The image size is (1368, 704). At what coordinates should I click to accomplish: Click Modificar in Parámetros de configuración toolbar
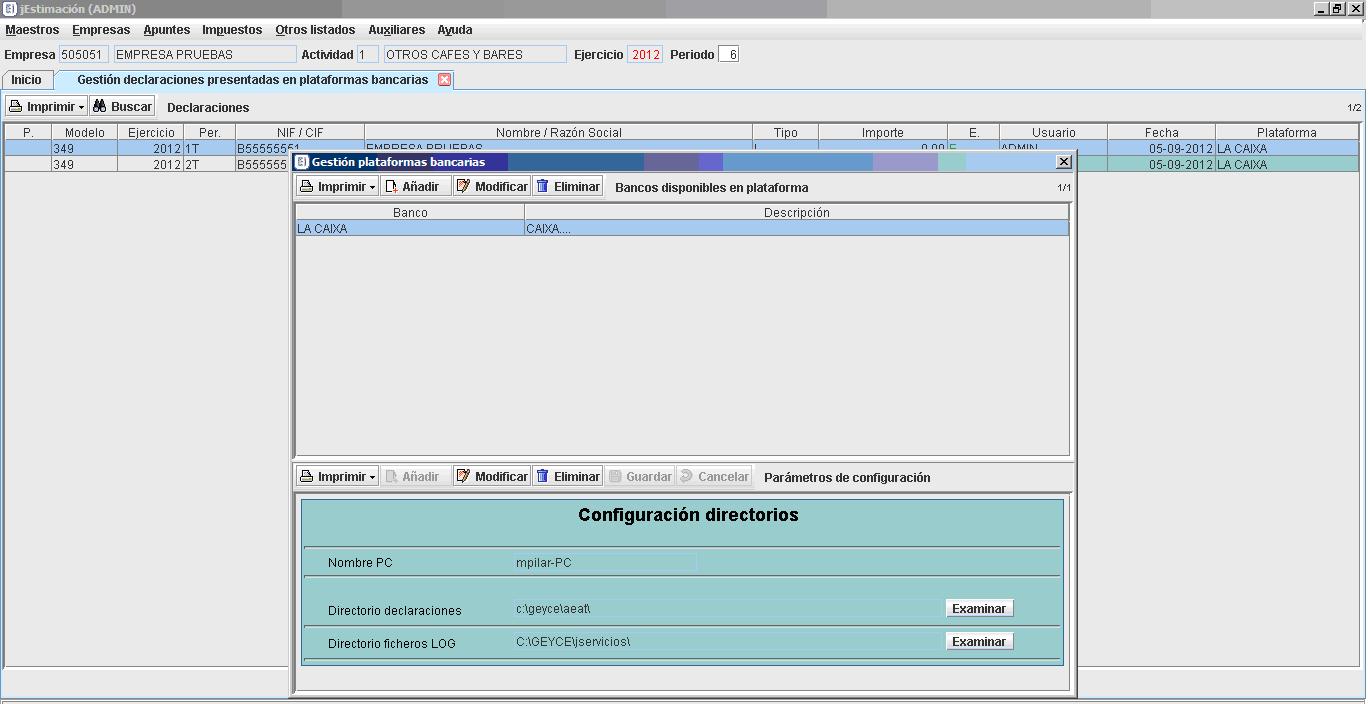coord(491,477)
